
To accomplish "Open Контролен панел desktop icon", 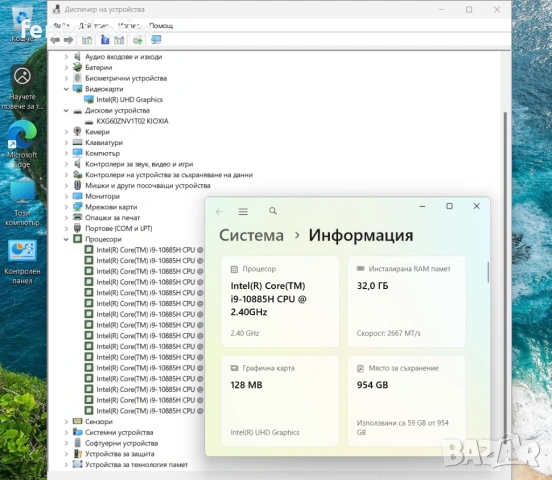I will coord(22,262).
